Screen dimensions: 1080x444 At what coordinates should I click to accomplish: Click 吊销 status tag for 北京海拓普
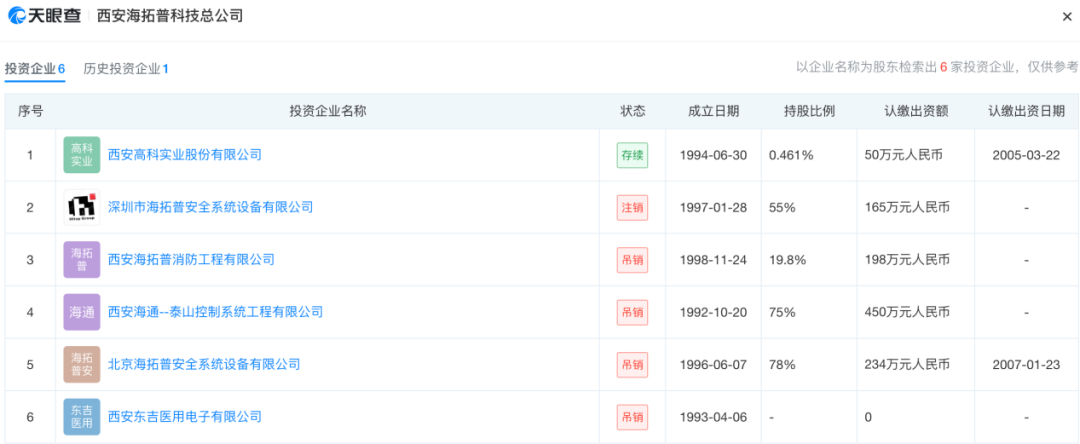point(632,365)
